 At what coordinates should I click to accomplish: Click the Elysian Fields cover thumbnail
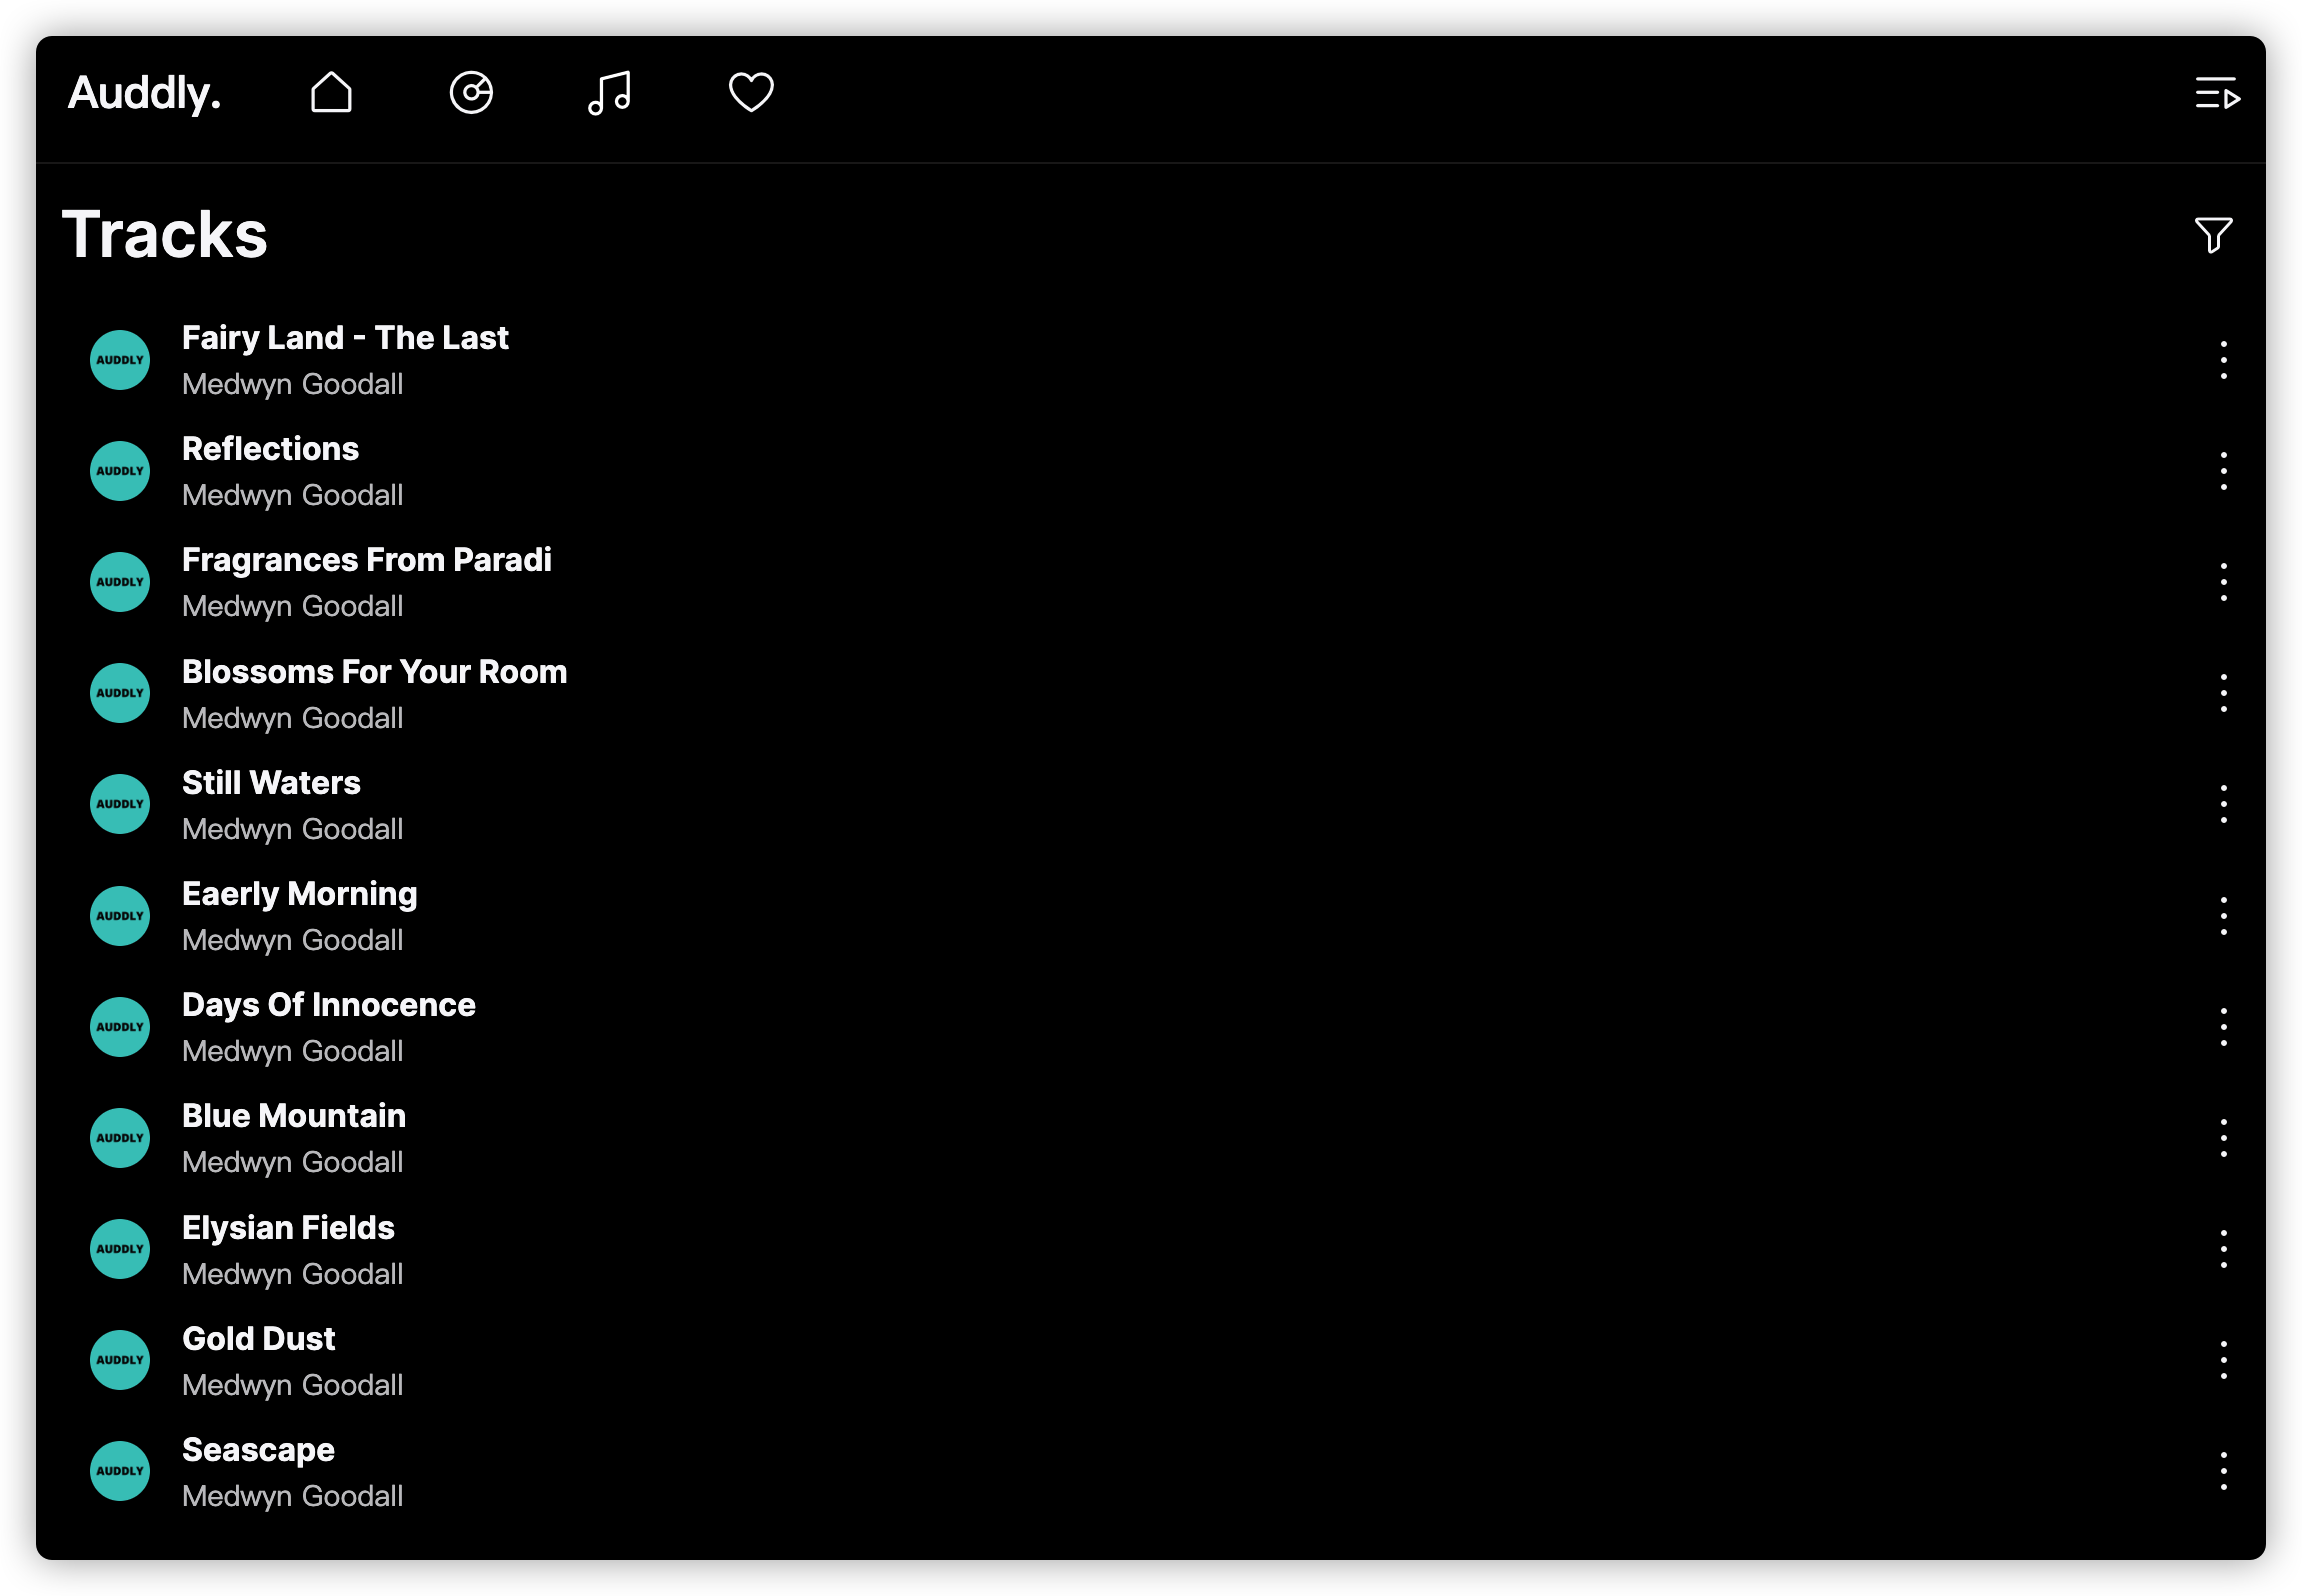click(x=120, y=1249)
